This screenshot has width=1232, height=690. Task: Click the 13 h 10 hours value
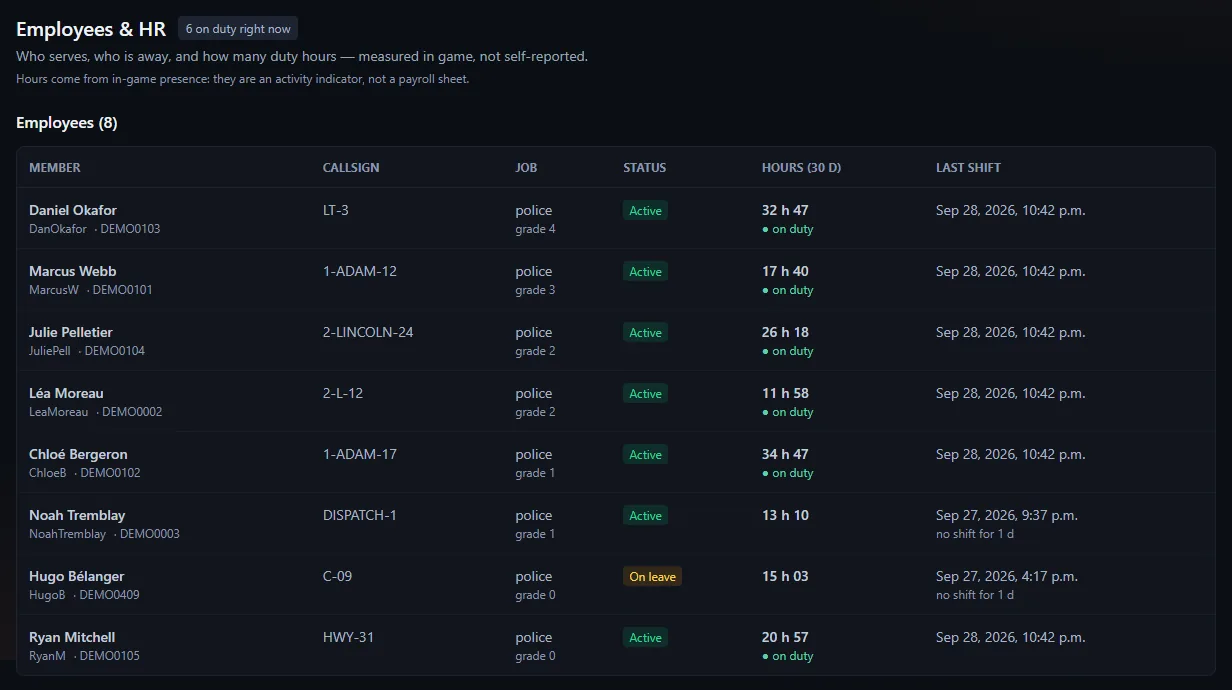[x=785, y=515]
